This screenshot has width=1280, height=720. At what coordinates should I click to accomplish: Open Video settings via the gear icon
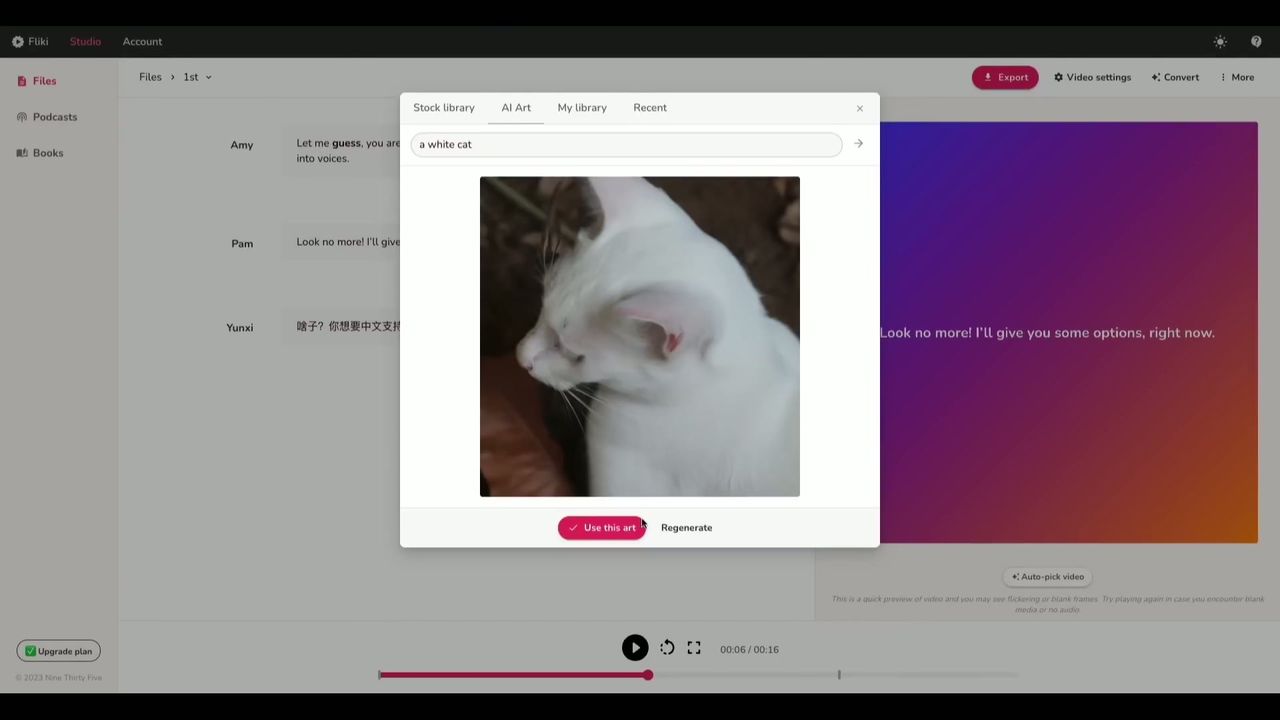1060,77
